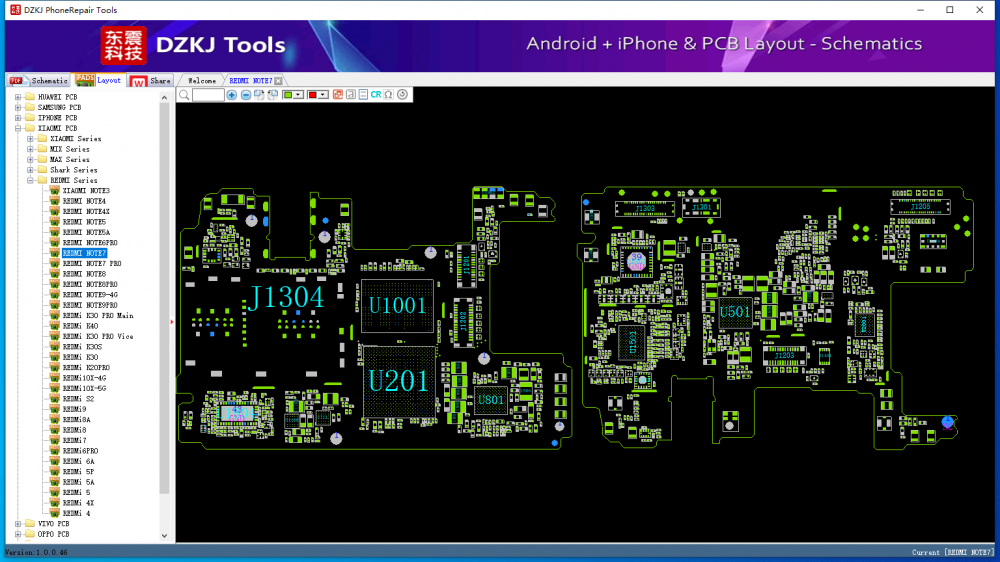Select REDMi K30S layout file
Screen dimensions: 1000x562
[x=82, y=347]
